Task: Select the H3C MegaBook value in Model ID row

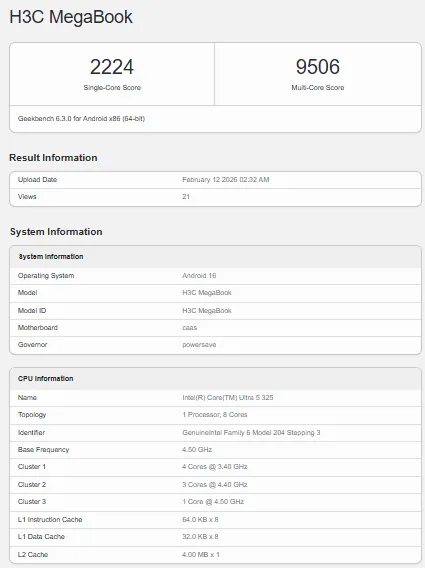Action: point(207,310)
